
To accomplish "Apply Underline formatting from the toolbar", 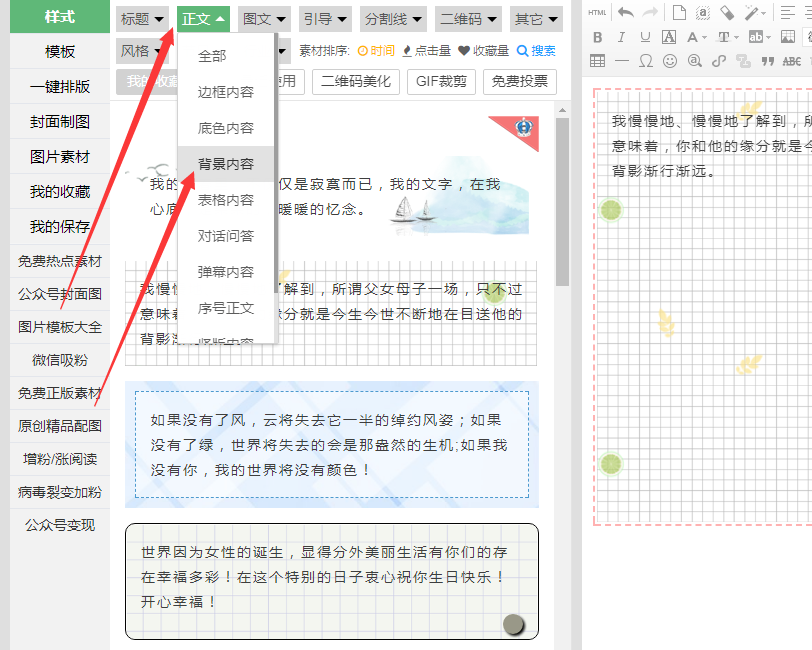I will (x=644, y=37).
